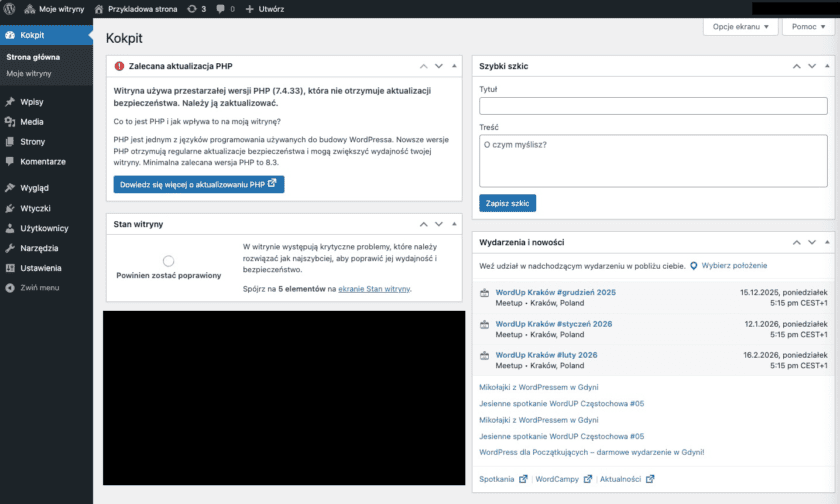Click Dowiedz się więcej o aktualizowaniu PHP
The image size is (840, 504).
[199, 184]
